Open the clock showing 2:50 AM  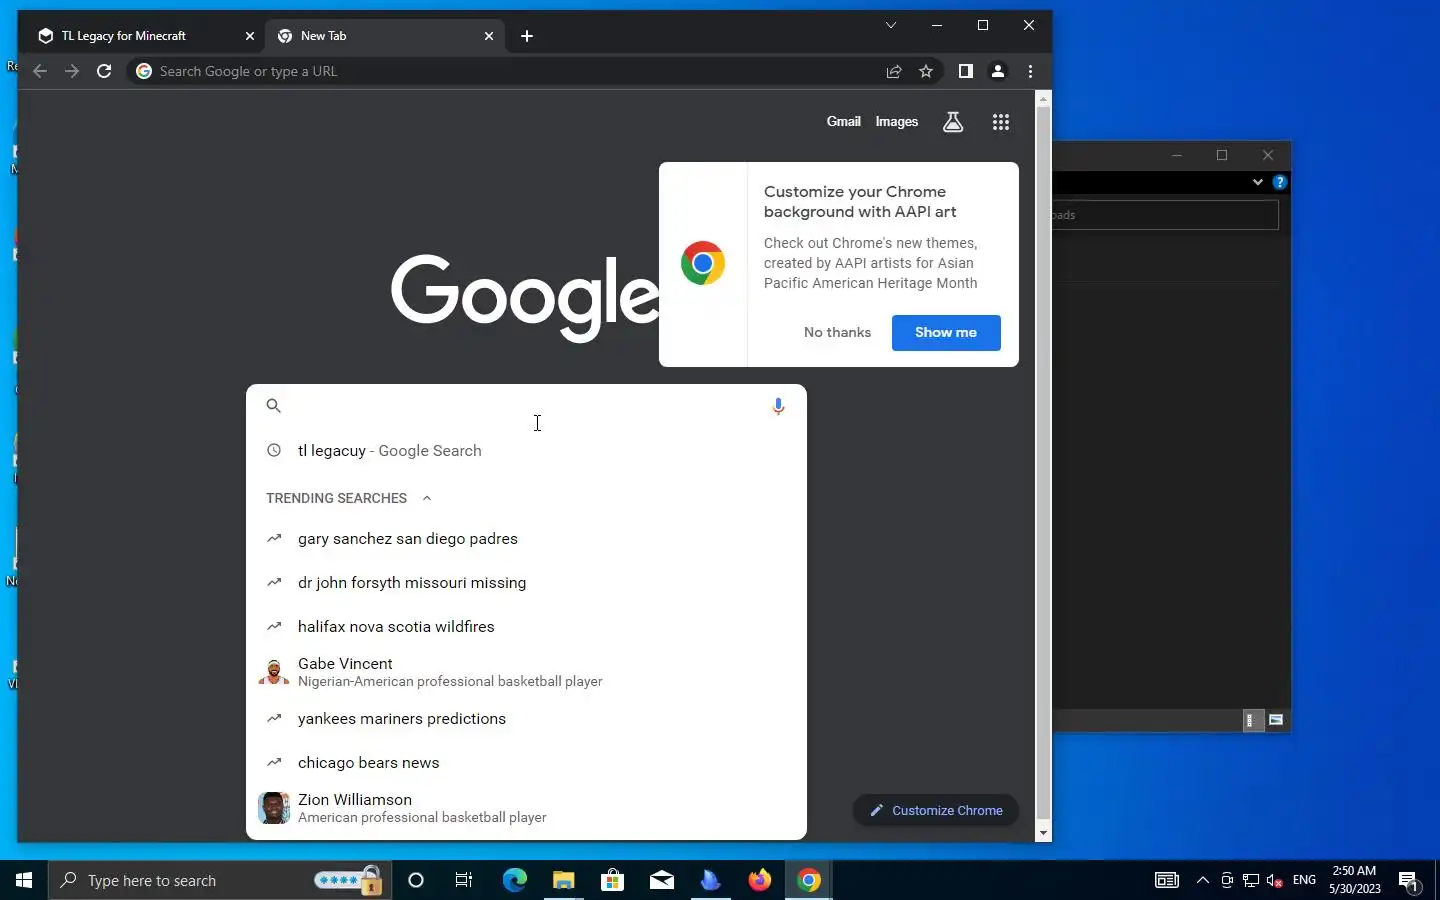pos(1355,880)
